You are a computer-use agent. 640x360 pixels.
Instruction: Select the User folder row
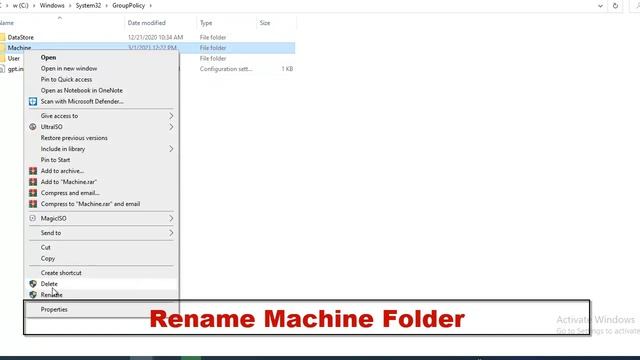(x=147, y=58)
